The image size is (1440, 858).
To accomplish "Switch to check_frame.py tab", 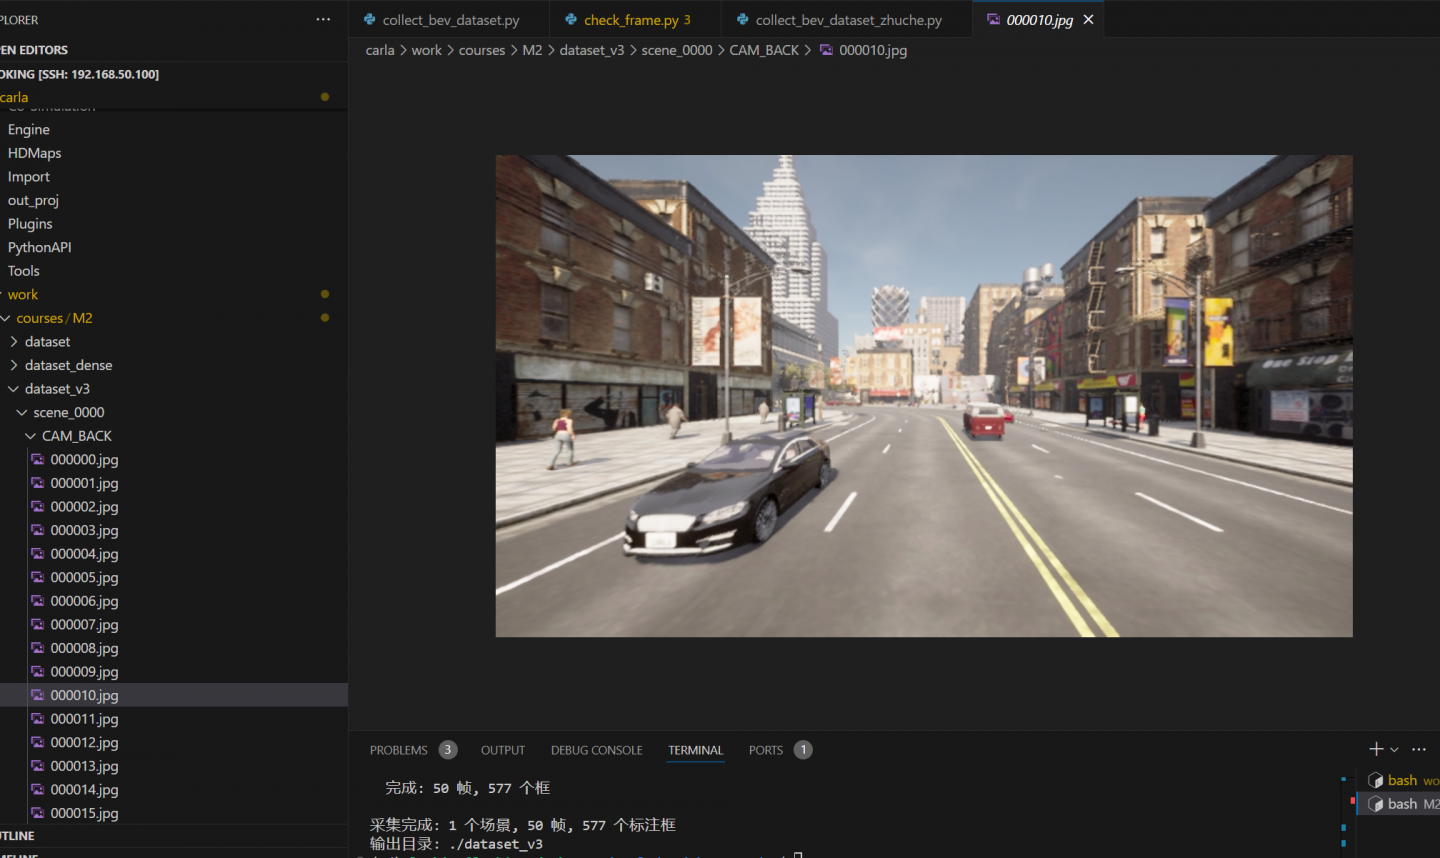I will pos(635,20).
